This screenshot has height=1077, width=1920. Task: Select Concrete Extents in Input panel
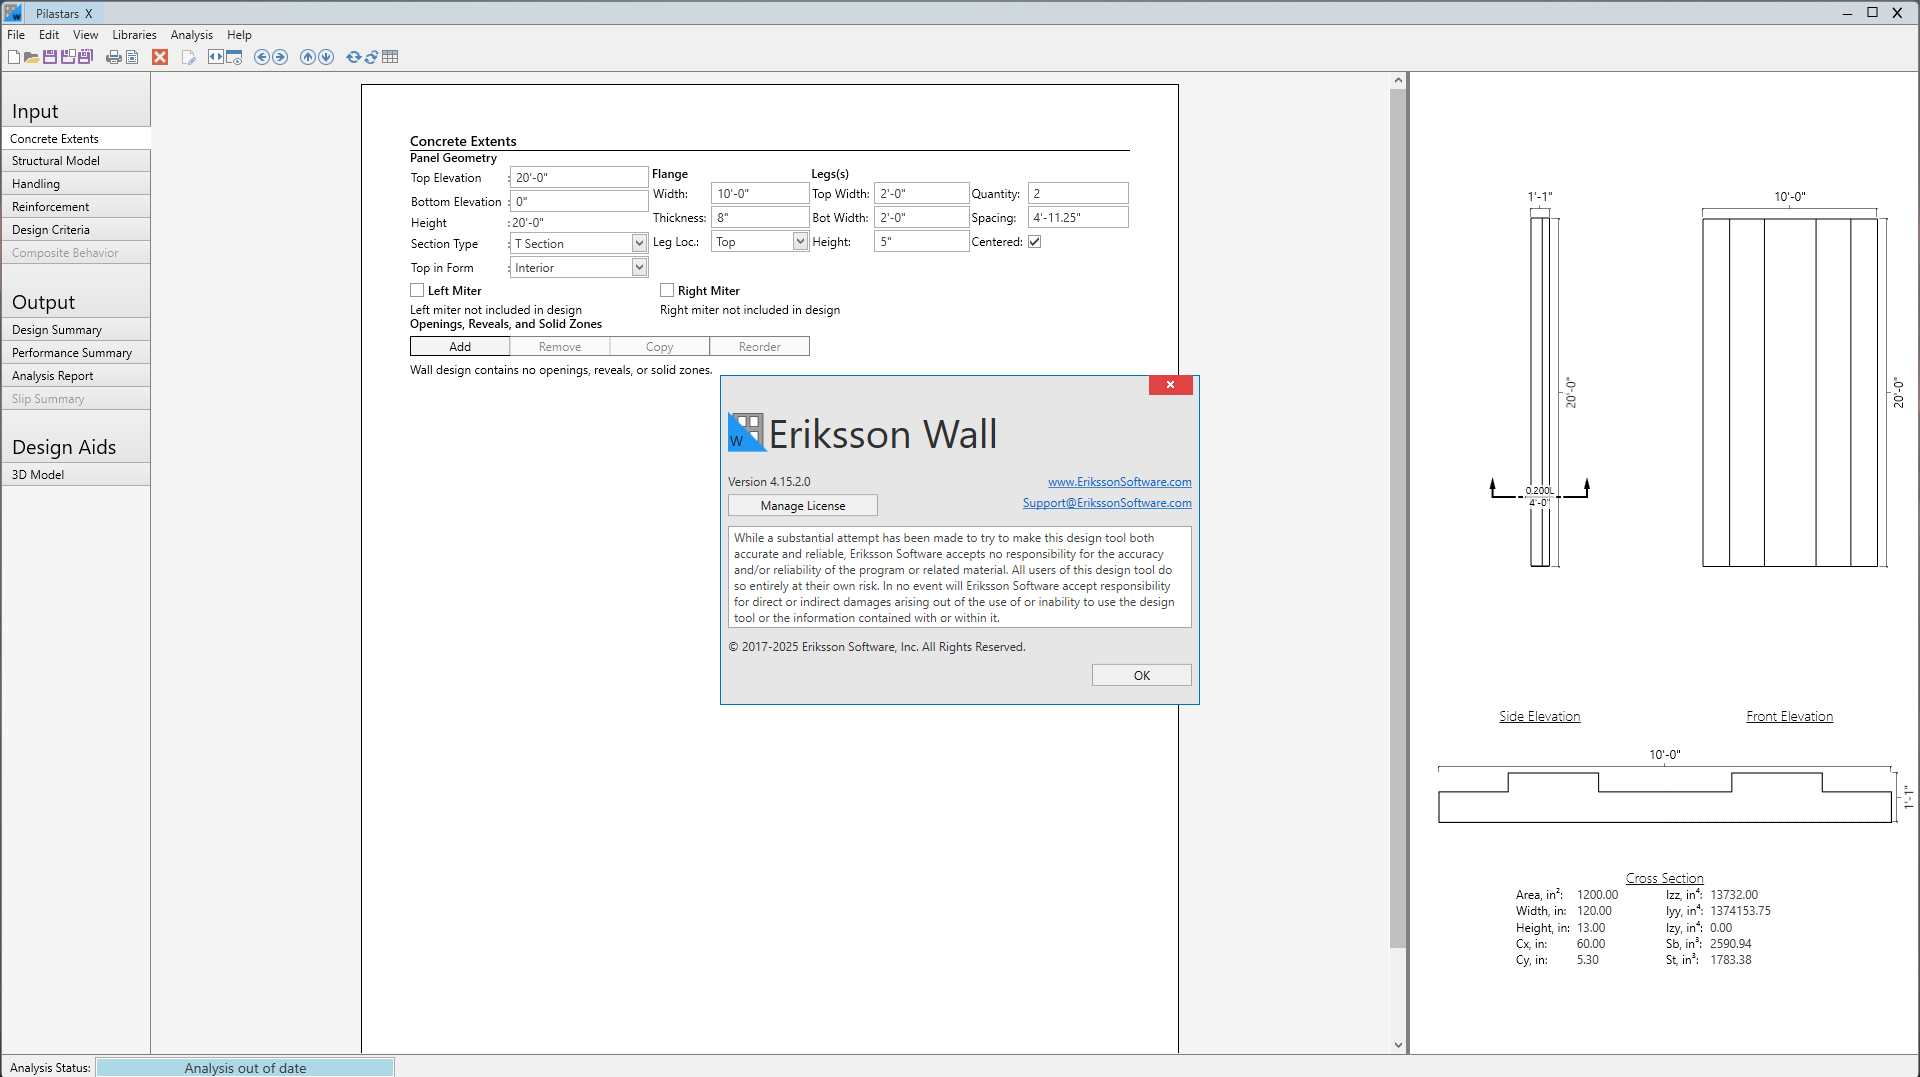point(76,139)
